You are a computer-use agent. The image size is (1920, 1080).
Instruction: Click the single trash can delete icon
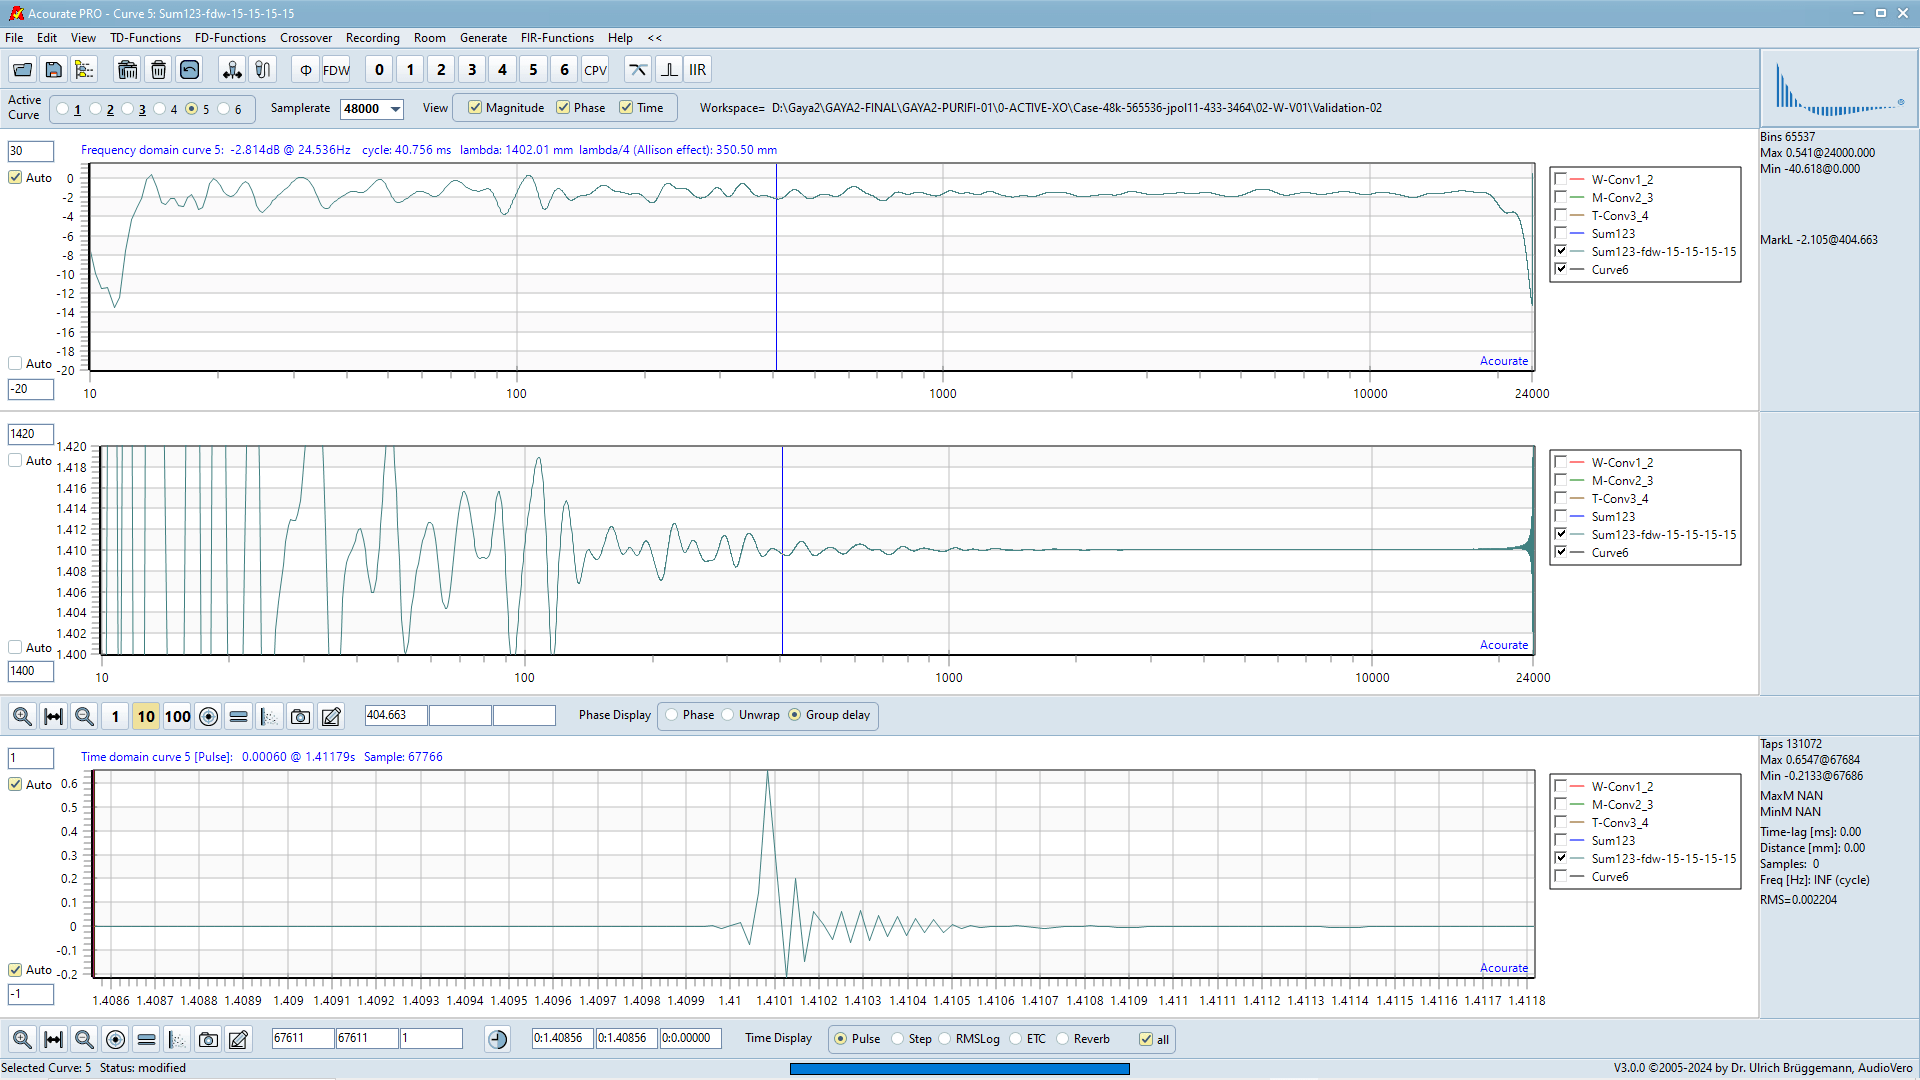coord(158,70)
